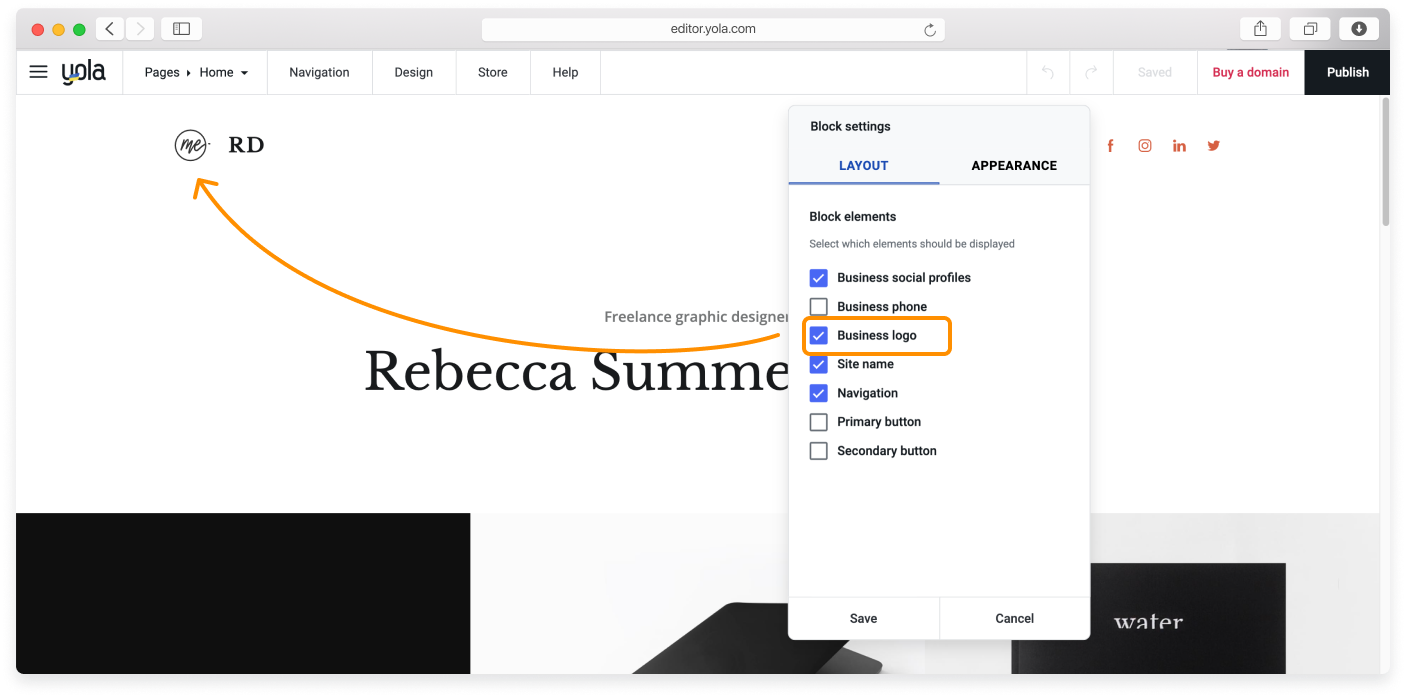Enable the Business phone checkbox
Viewport: 1406px width, 698px height.
[x=818, y=306]
